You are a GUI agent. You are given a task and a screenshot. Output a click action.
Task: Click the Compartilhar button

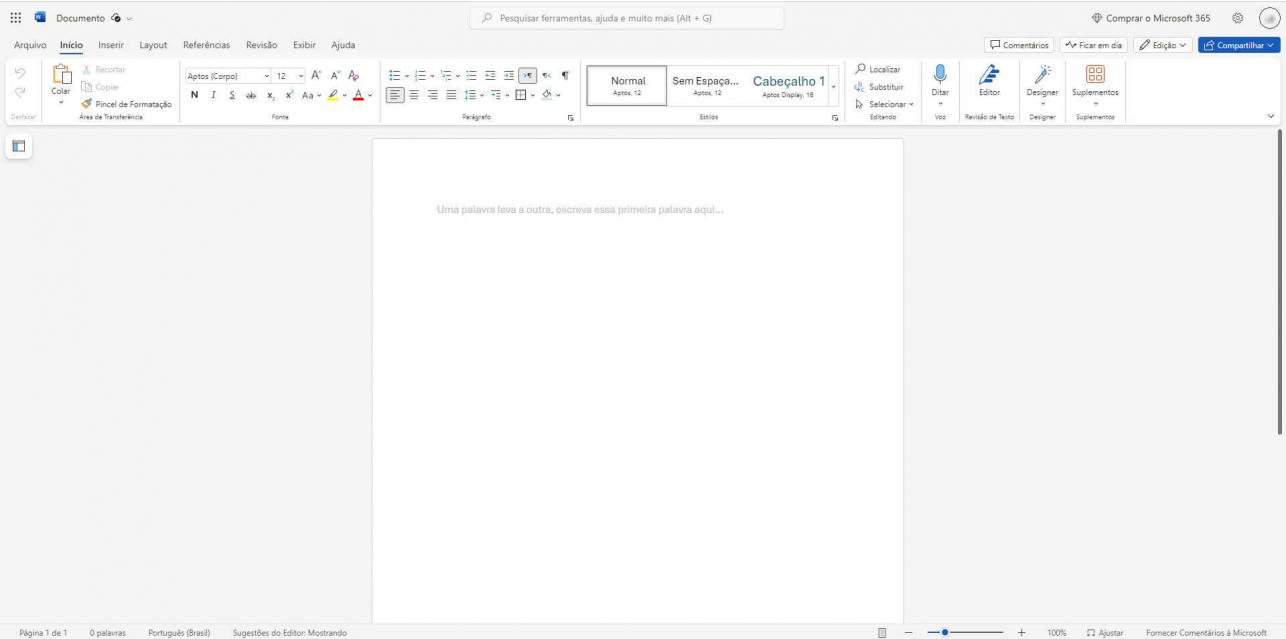coord(1238,44)
